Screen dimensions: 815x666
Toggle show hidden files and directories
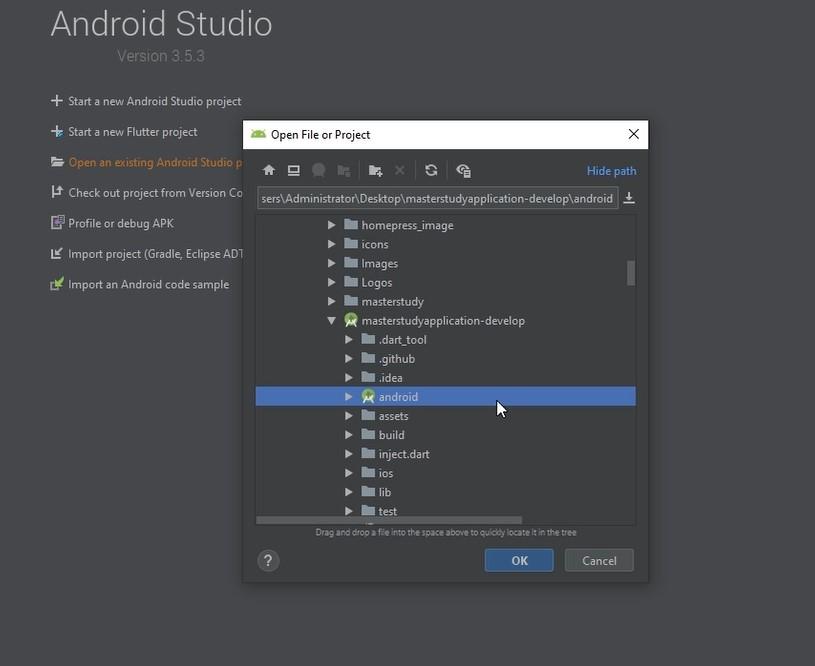[463, 171]
